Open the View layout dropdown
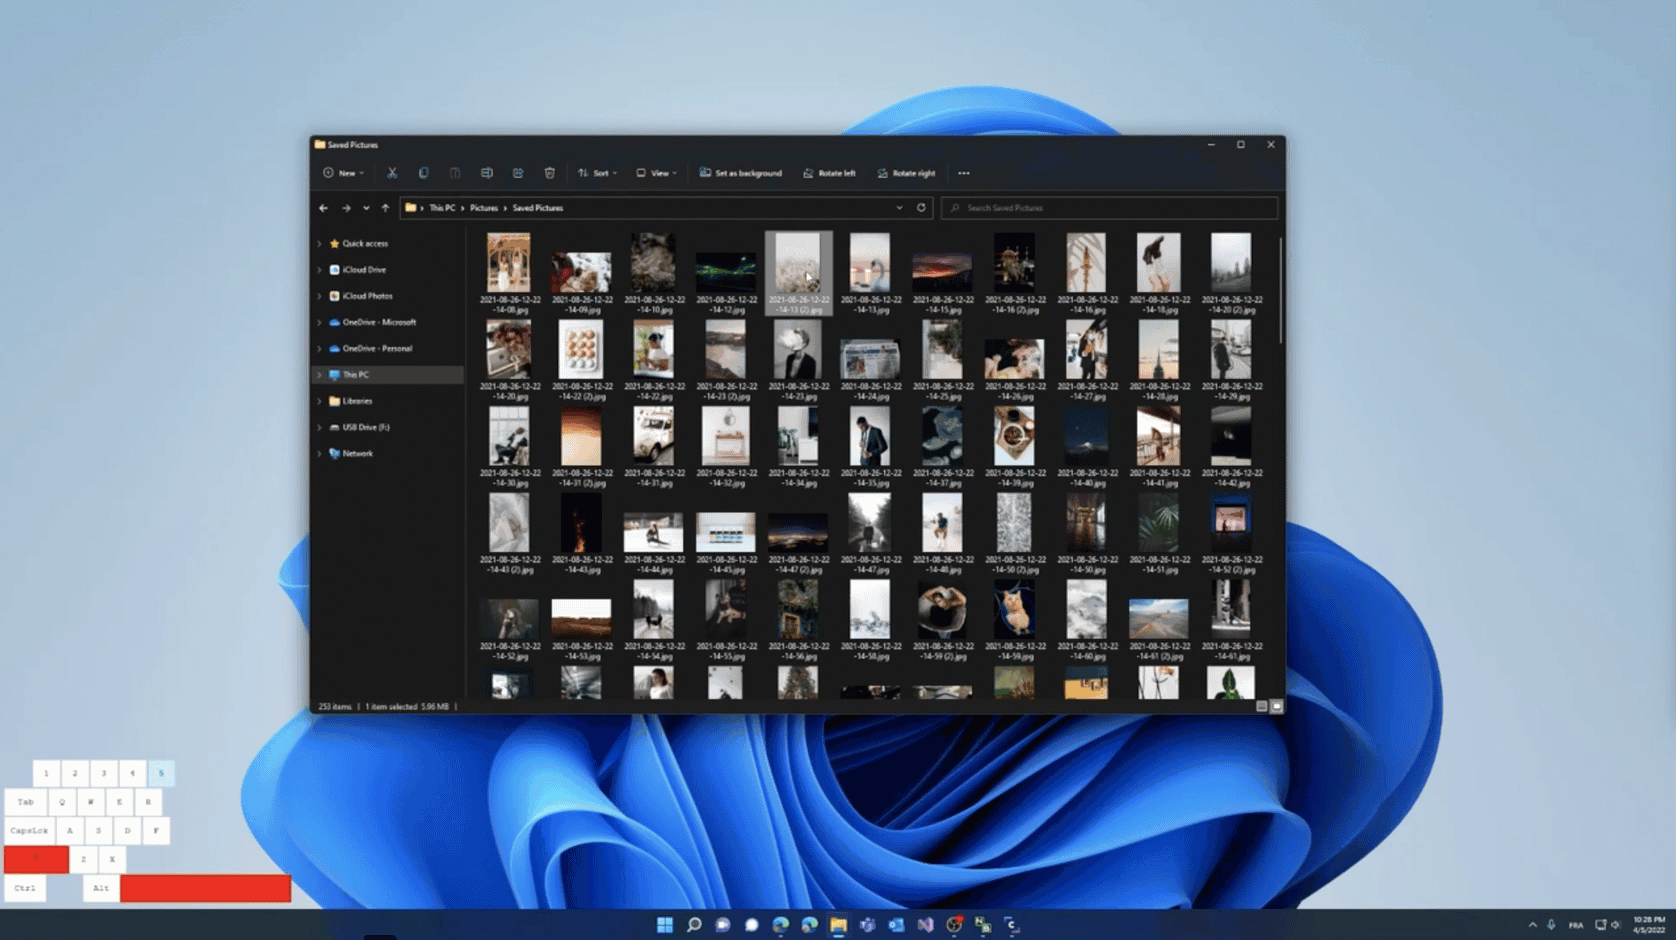1676x940 pixels. pyautogui.click(x=657, y=173)
